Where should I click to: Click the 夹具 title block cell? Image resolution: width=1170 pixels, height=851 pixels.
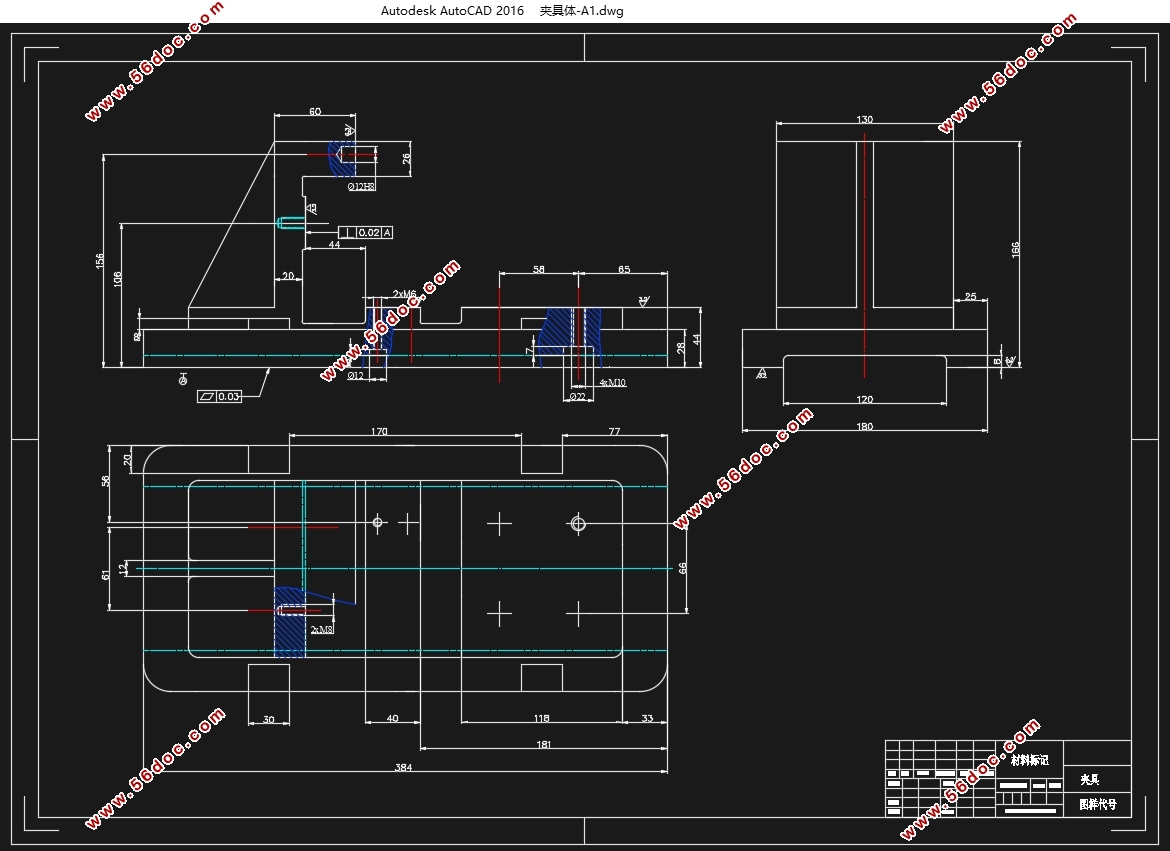click(x=1089, y=779)
